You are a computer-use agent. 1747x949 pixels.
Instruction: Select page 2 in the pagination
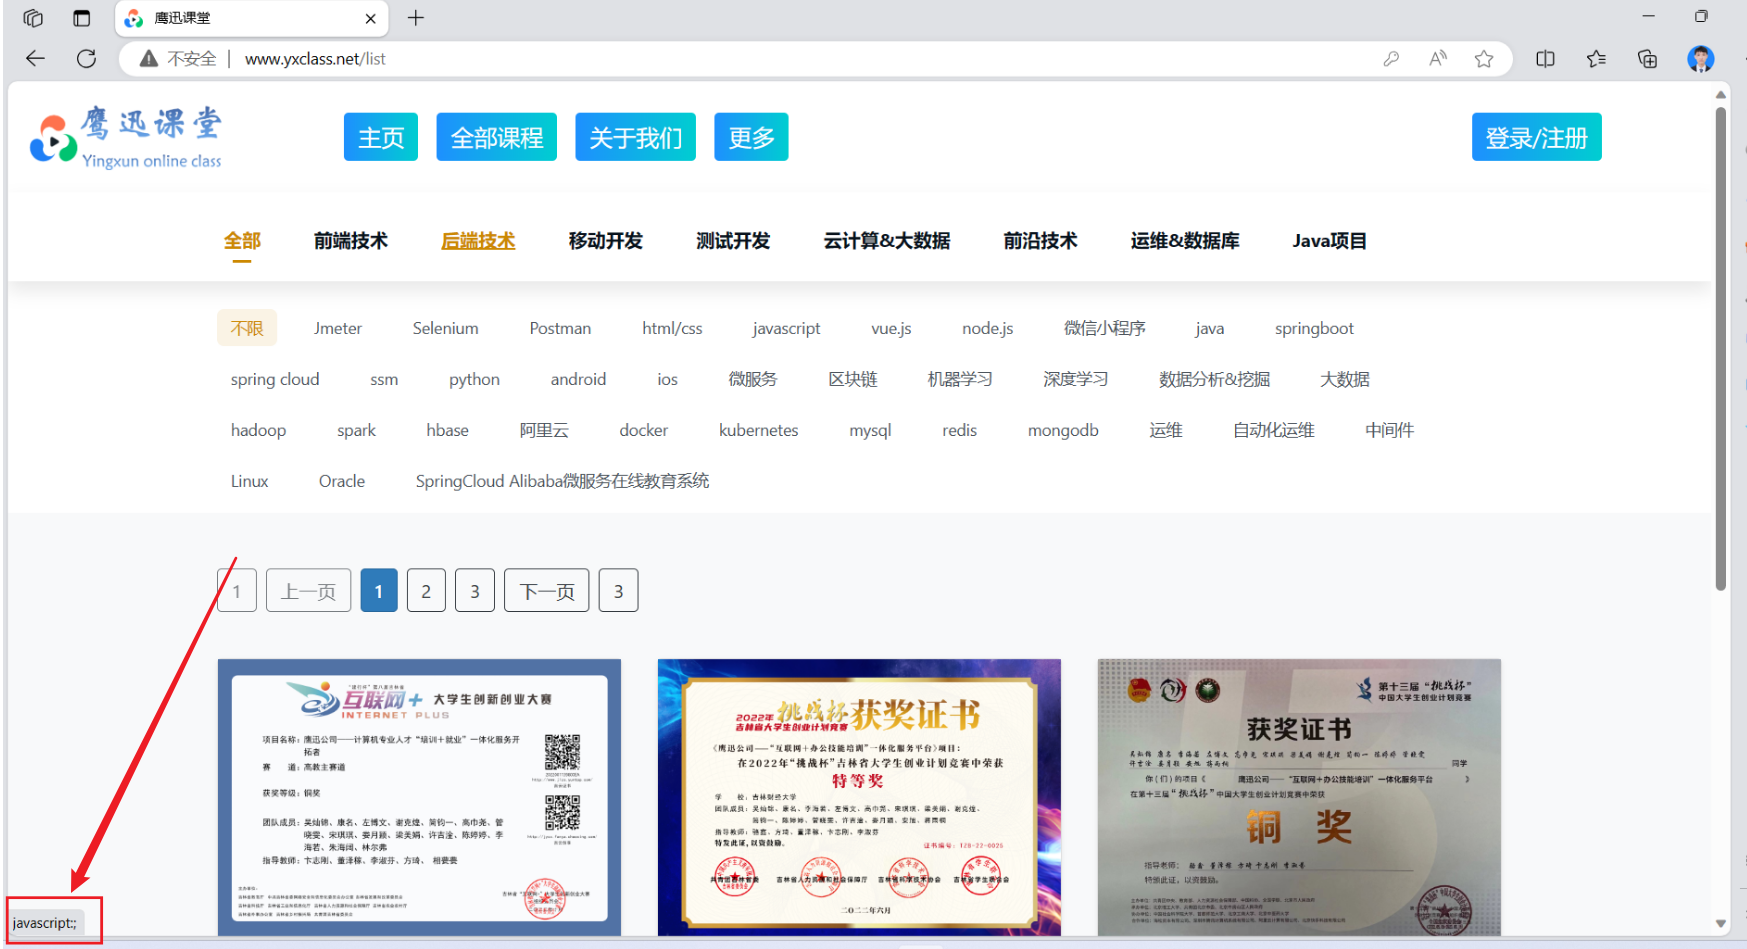click(426, 590)
